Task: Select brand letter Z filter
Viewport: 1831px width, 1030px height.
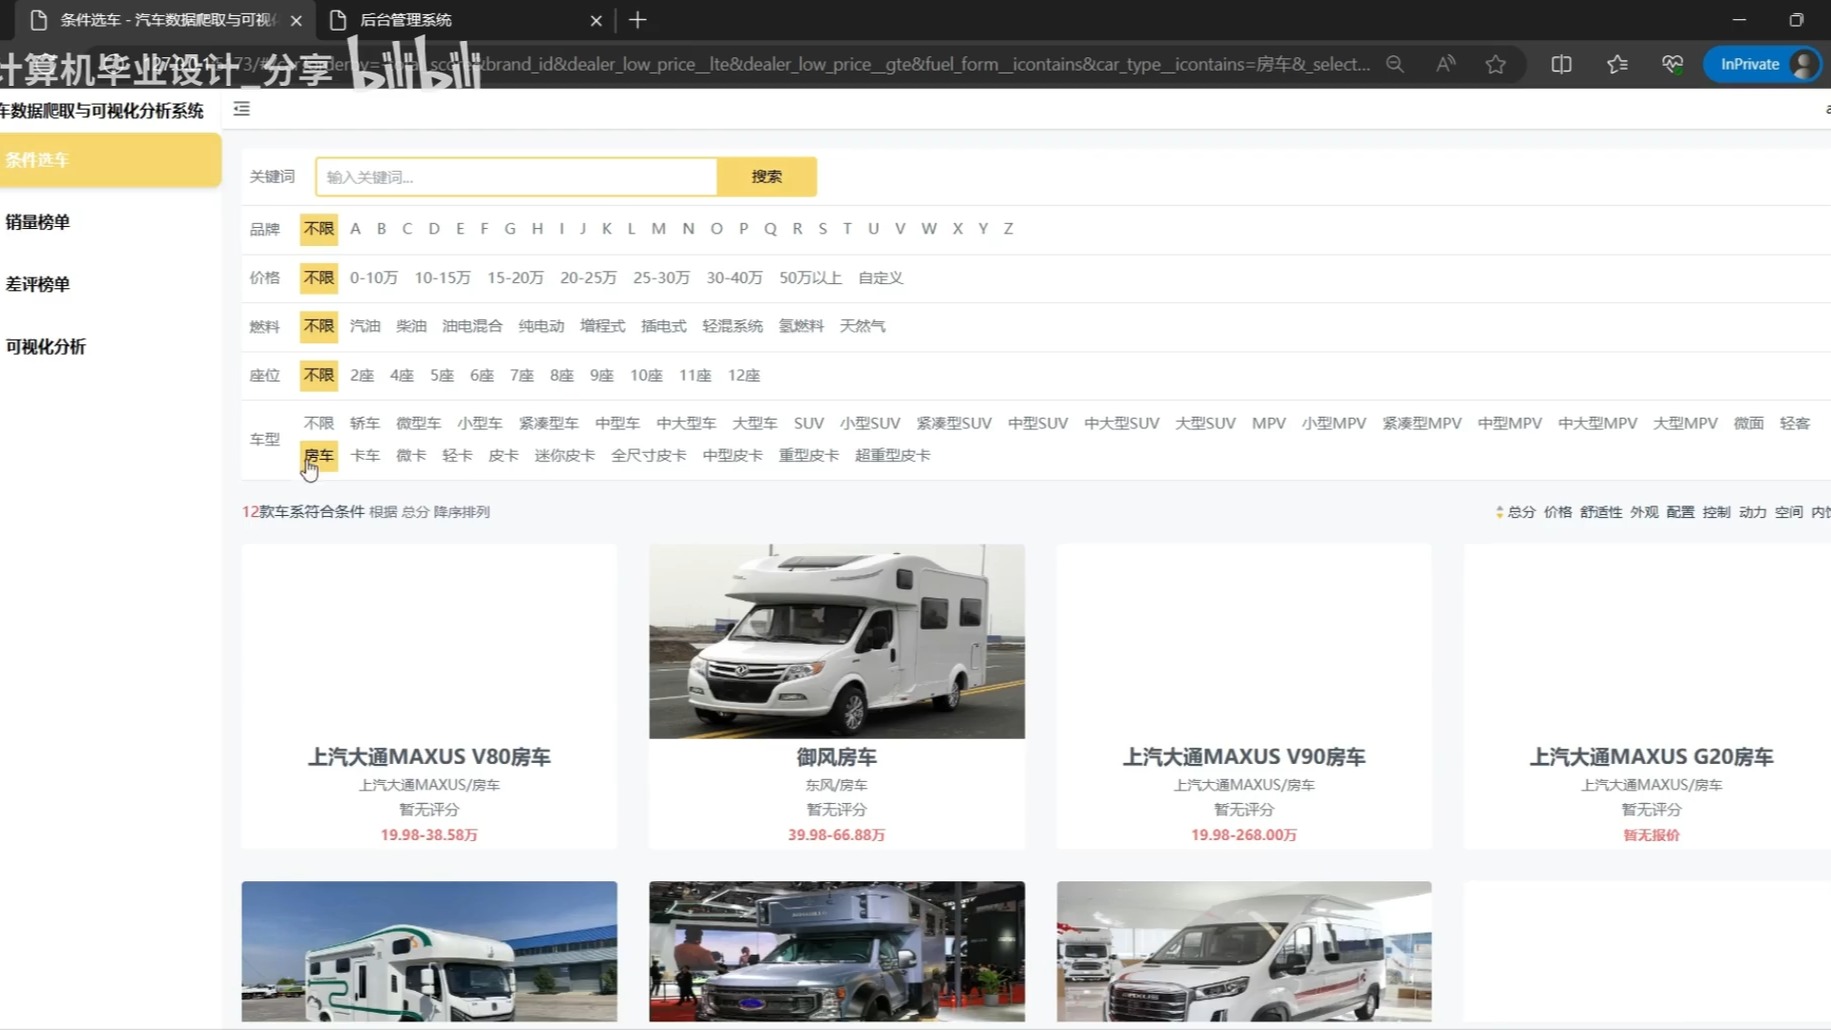Action: point(1008,229)
